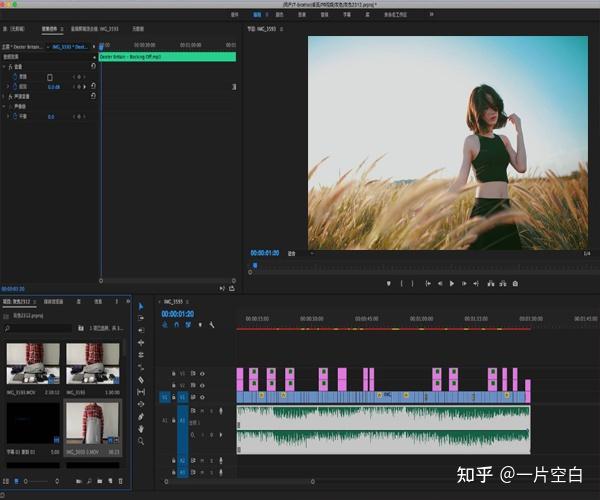Create new bin in project panel
This screenshot has width=600, height=500.
pyautogui.click(x=99, y=481)
